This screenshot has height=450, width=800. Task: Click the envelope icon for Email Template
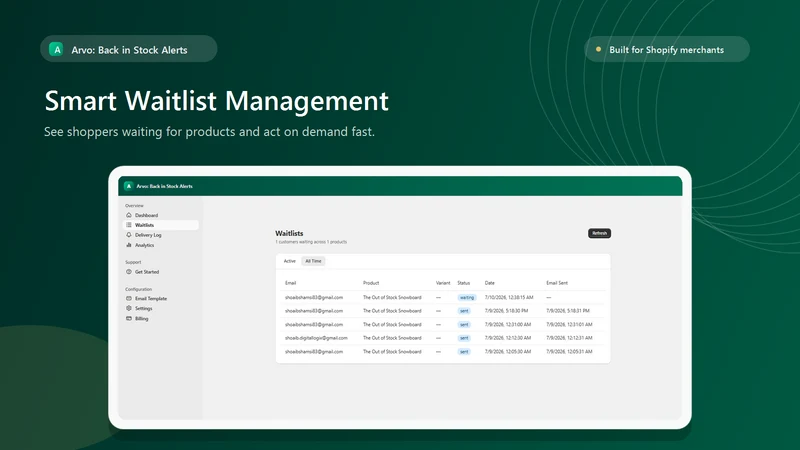point(129,298)
